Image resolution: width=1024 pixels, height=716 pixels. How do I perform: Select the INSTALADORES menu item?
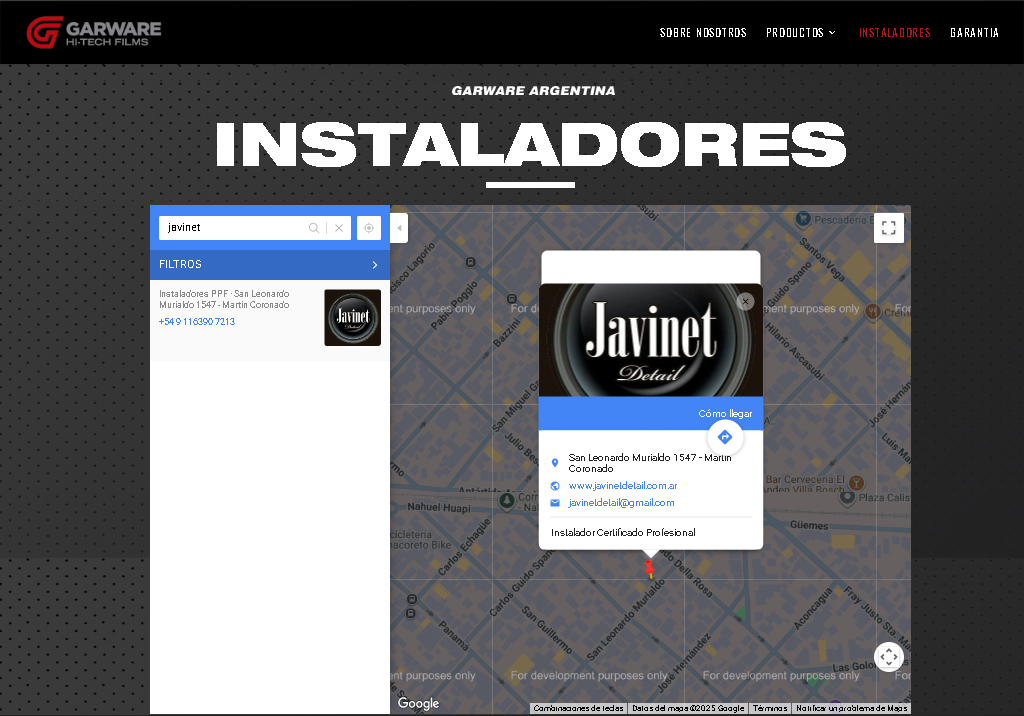[894, 31]
